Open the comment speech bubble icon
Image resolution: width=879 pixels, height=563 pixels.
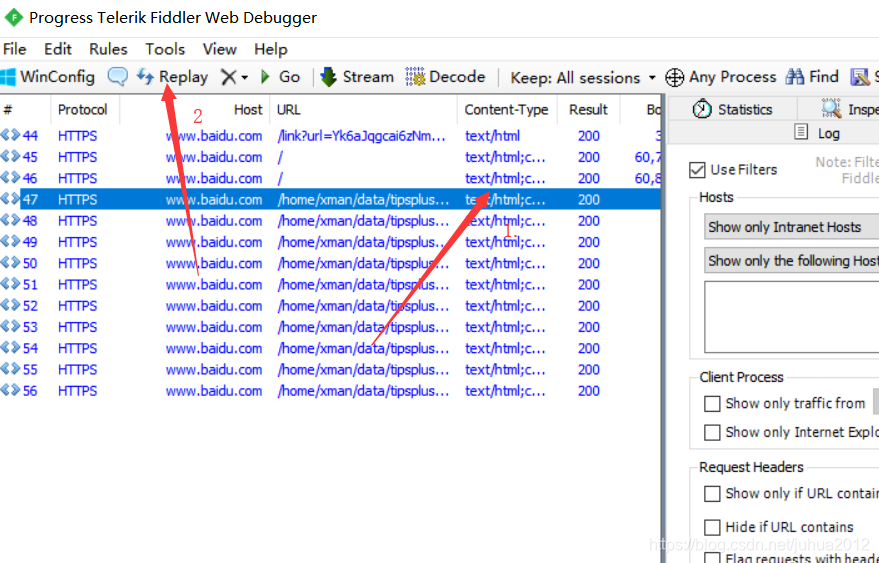pyautogui.click(x=118, y=77)
